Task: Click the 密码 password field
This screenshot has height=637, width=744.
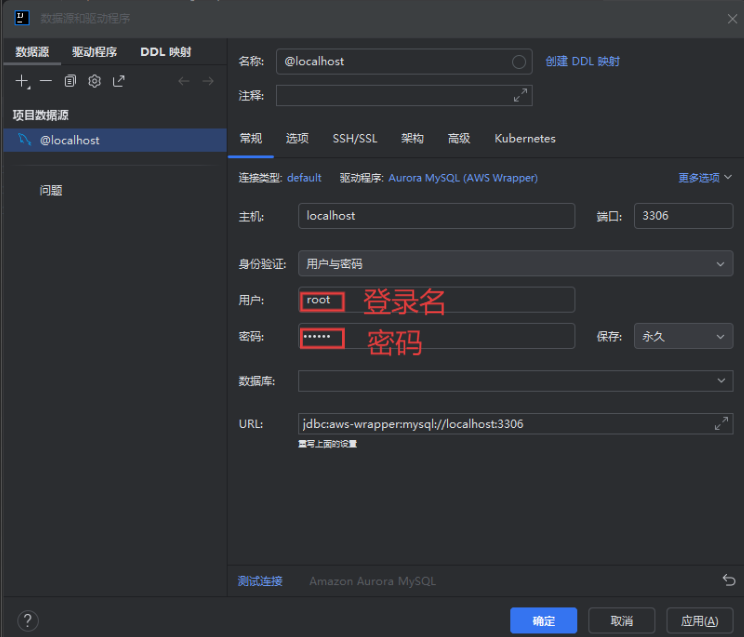Action: pyautogui.click(x=437, y=336)
